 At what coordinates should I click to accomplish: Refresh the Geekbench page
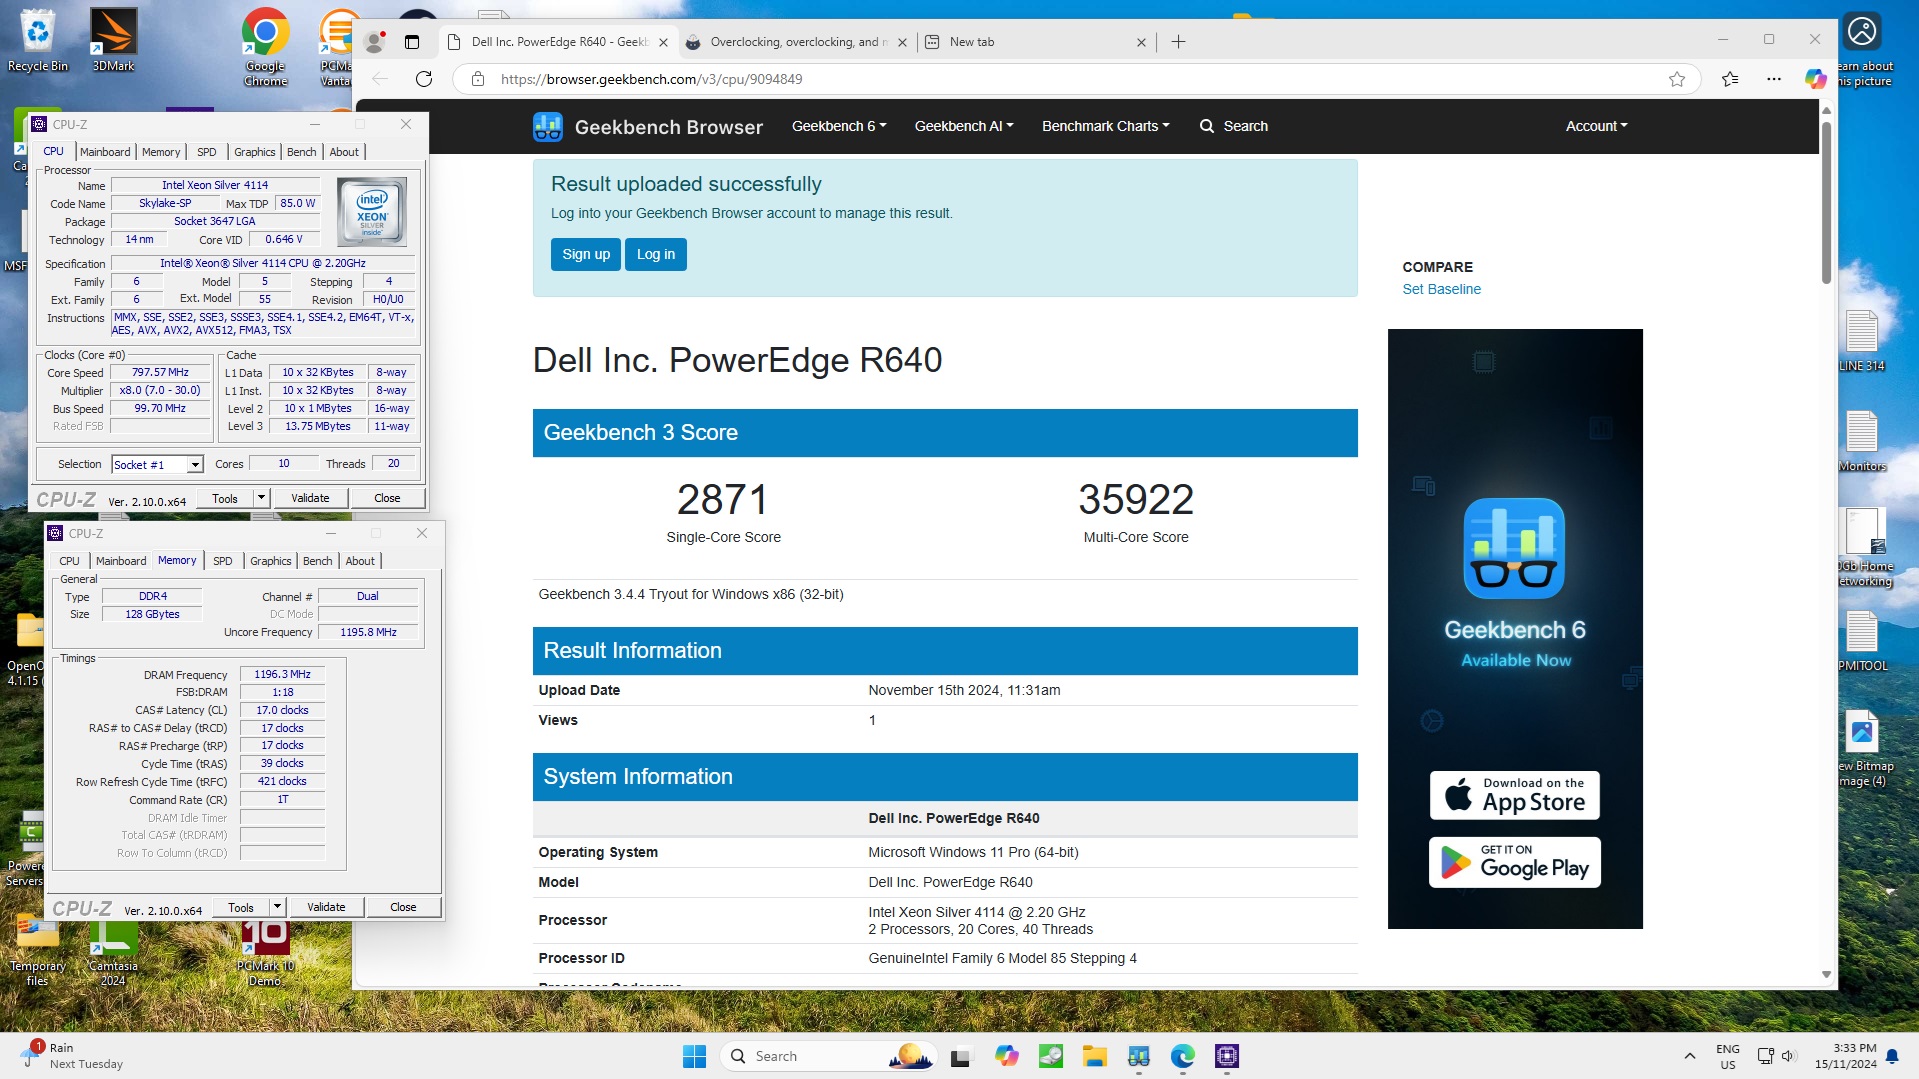coord(424,79)
